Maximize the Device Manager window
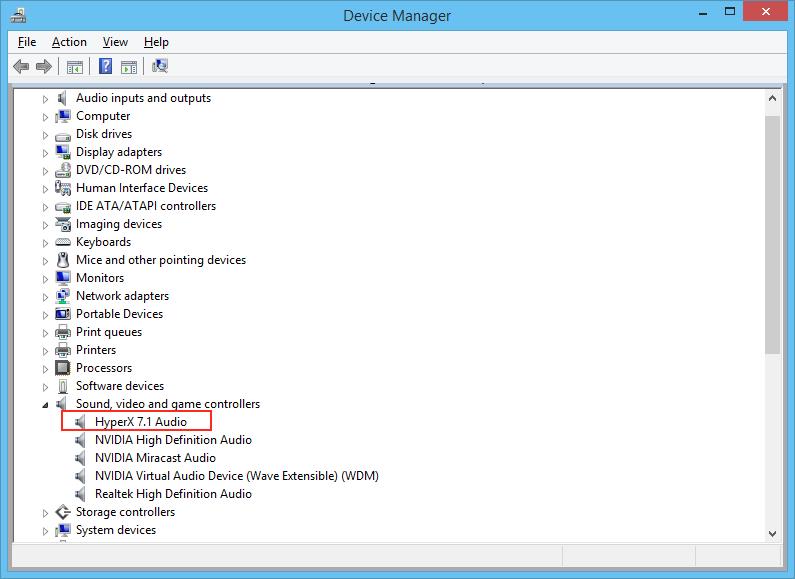795x579 pixels. 730,12
